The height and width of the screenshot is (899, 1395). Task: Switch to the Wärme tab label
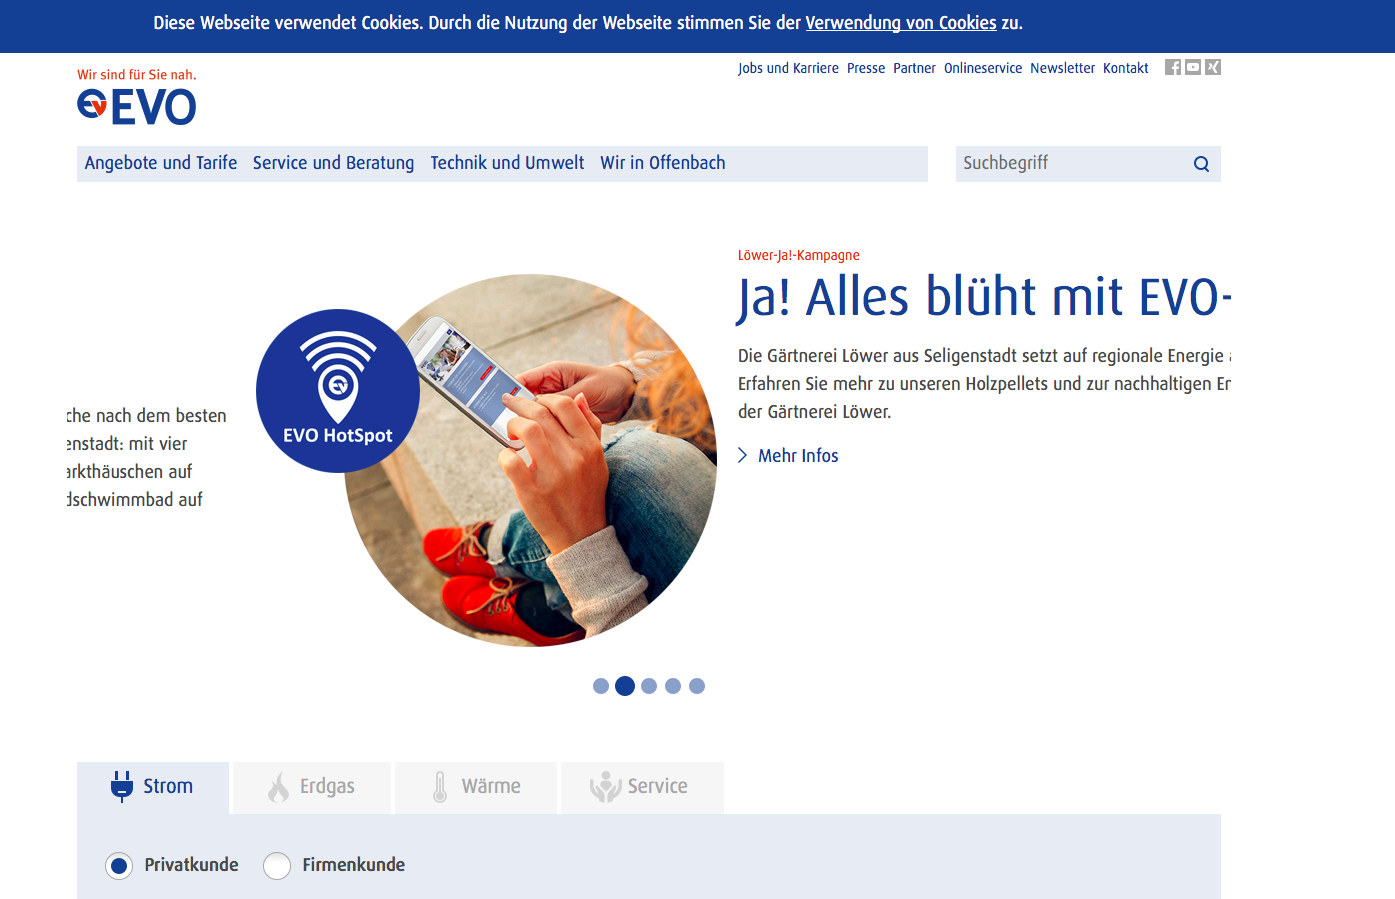point(491,786)
